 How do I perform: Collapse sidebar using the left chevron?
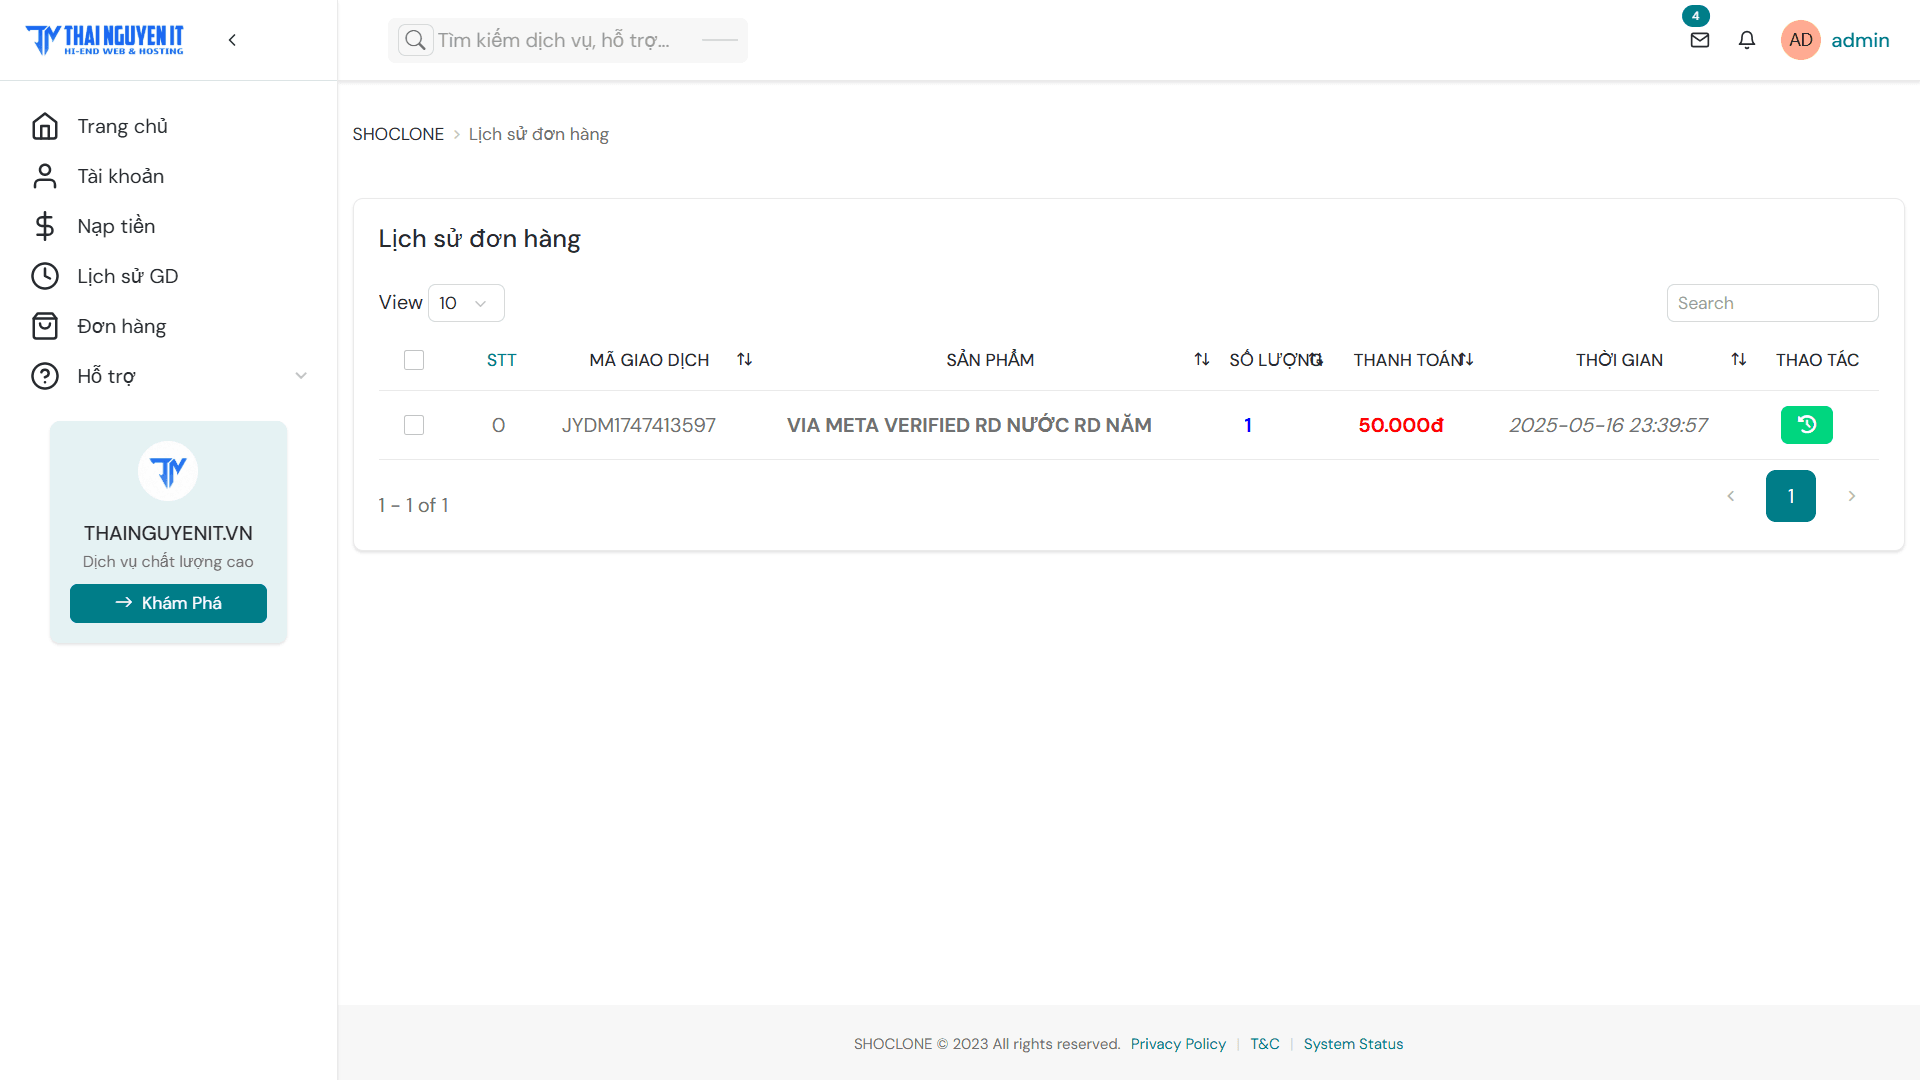pos(232,40)
